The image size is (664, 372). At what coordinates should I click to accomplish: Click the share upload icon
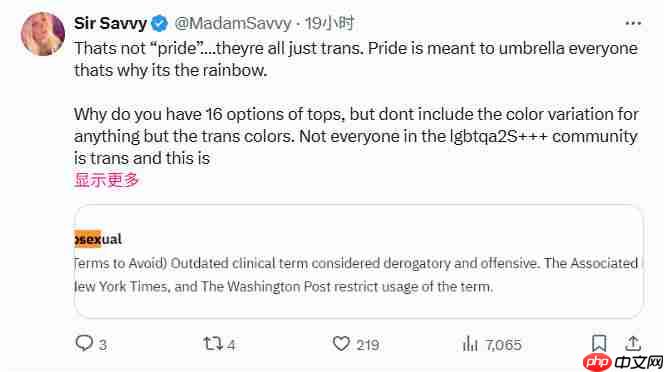pos(633,343)
